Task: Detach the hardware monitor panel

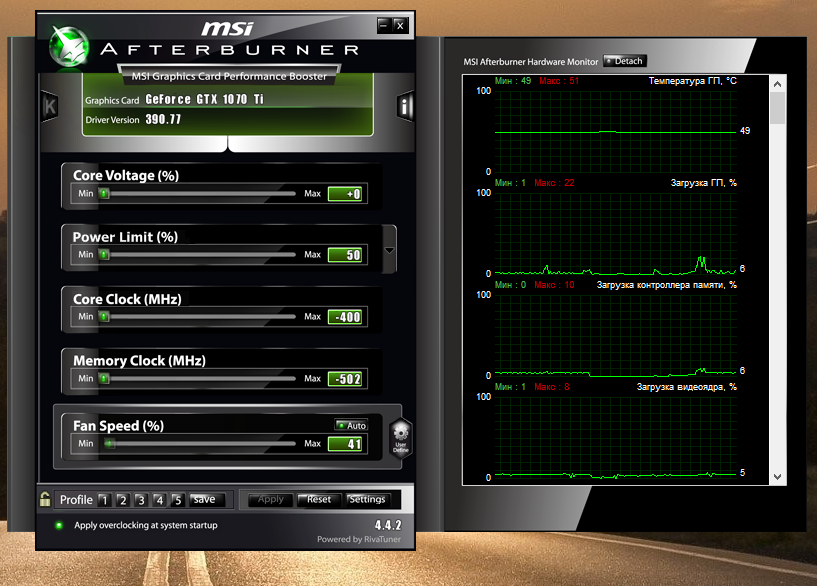Action: (x=625, y=61)
